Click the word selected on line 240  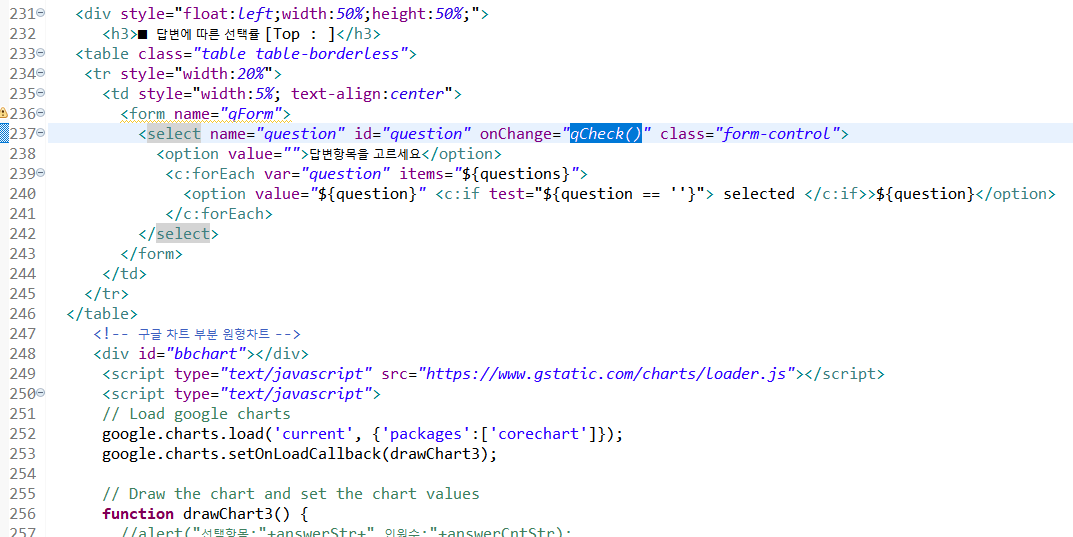click(x=759, y=194)
